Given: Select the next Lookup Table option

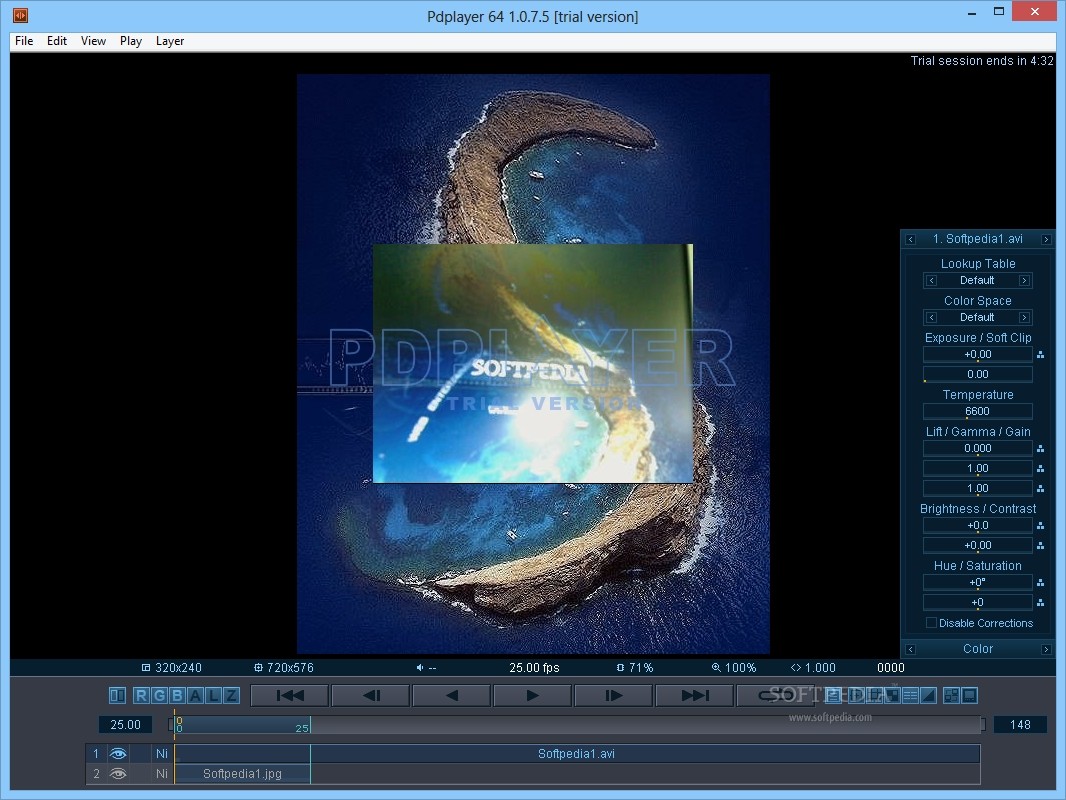Looking at the screenshot, I should (1024, 281).
